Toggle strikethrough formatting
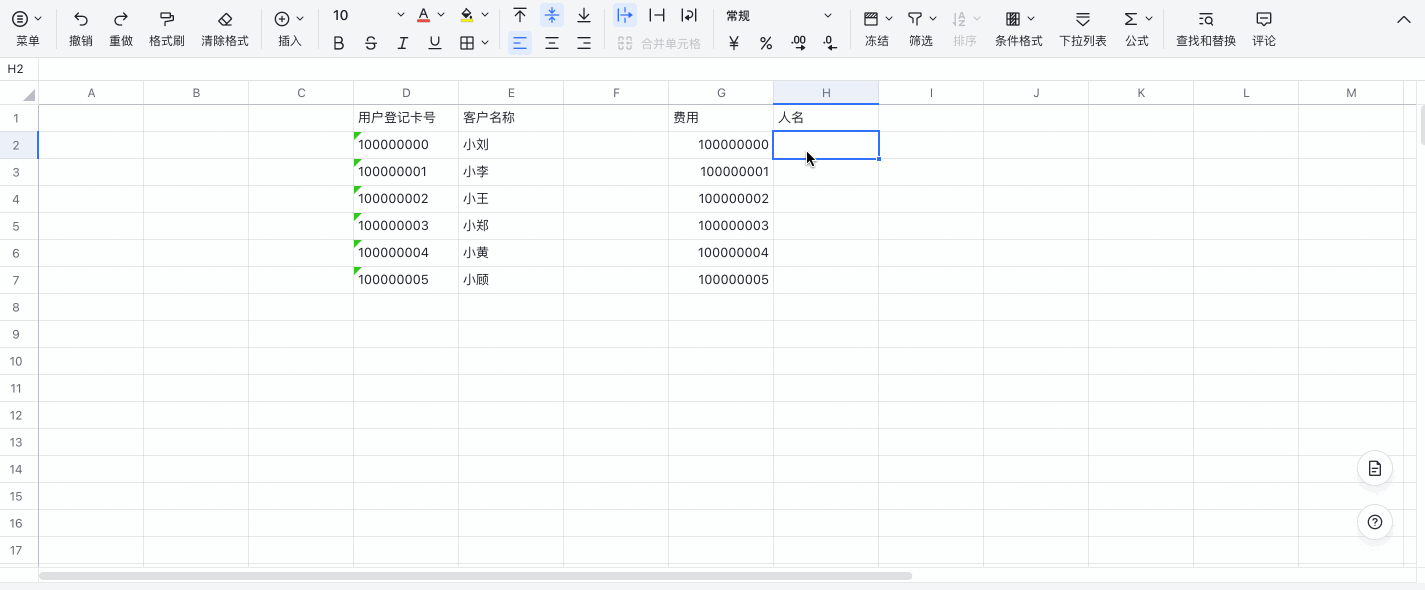This screenshot has width=1425, height=590. (x=371, y=43)
